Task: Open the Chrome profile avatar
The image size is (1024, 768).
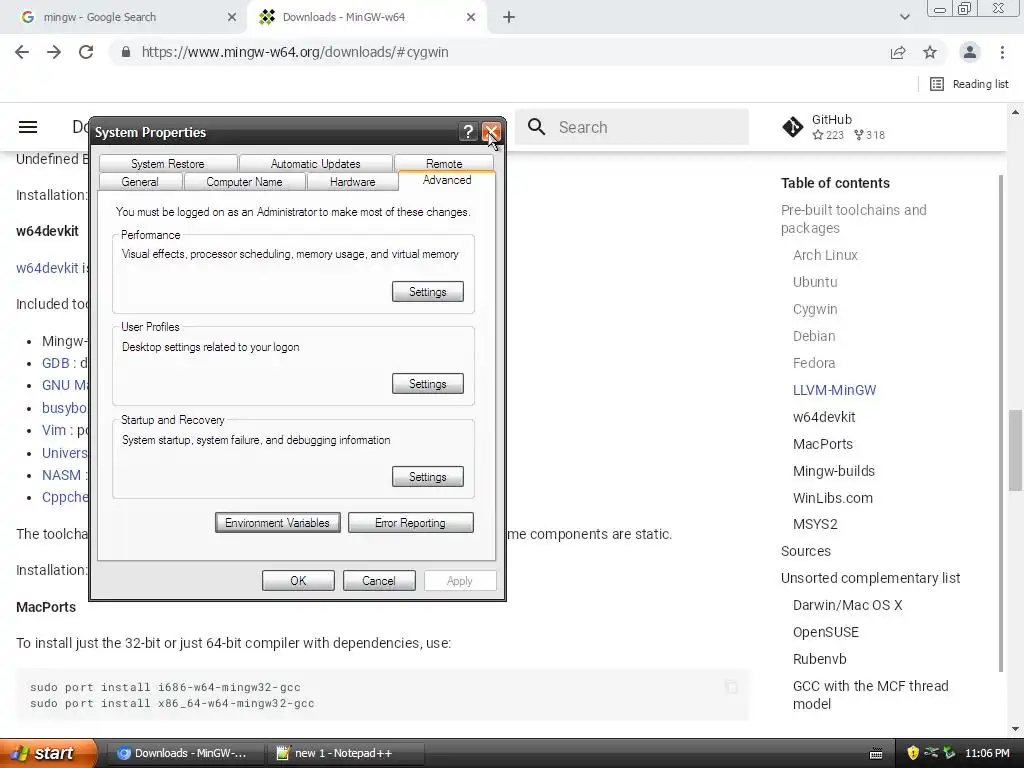Action: click(x=970, y=52)
